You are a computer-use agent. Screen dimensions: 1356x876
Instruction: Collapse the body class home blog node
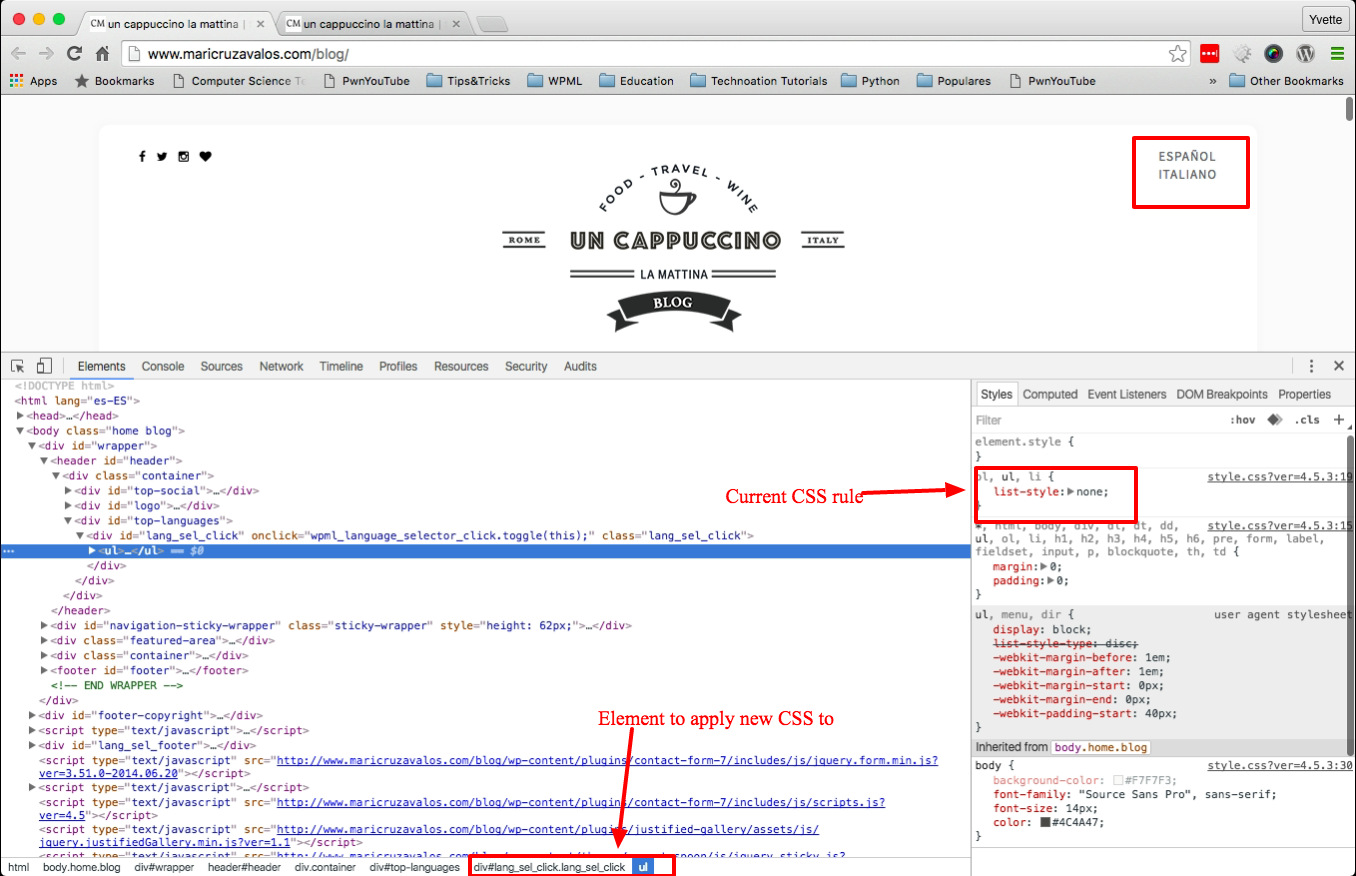point(20,431)
